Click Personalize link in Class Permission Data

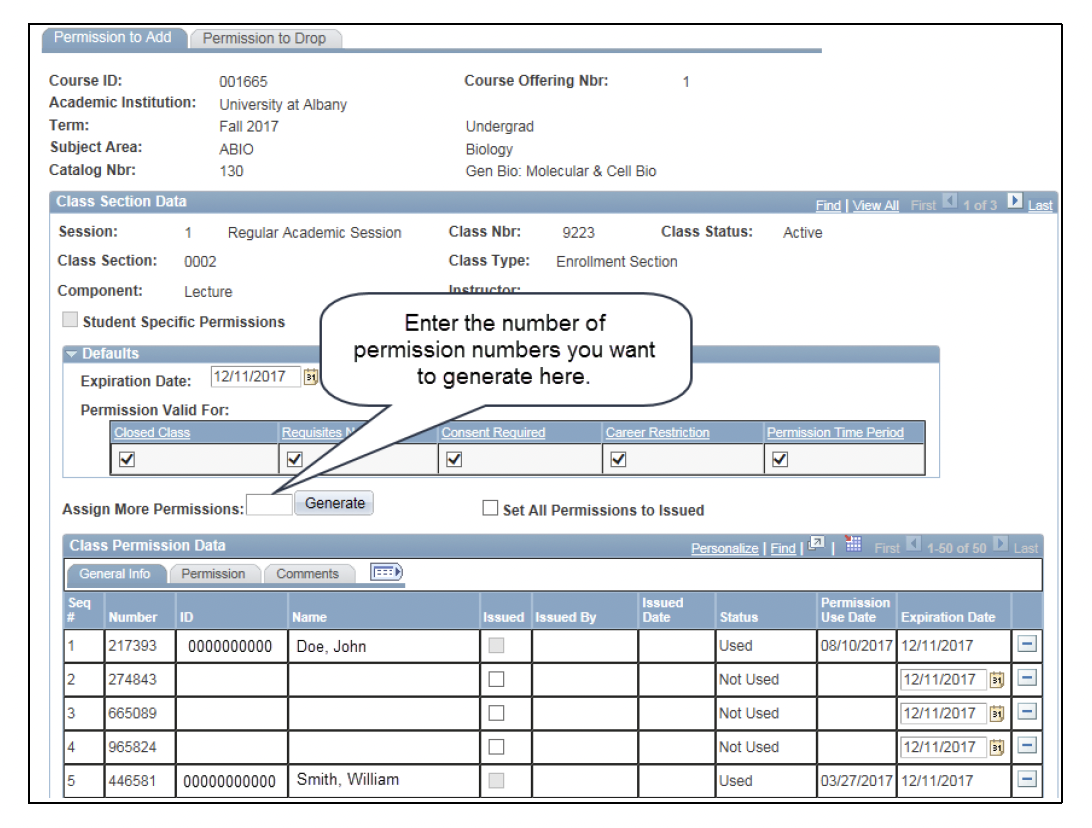[724, 548]
